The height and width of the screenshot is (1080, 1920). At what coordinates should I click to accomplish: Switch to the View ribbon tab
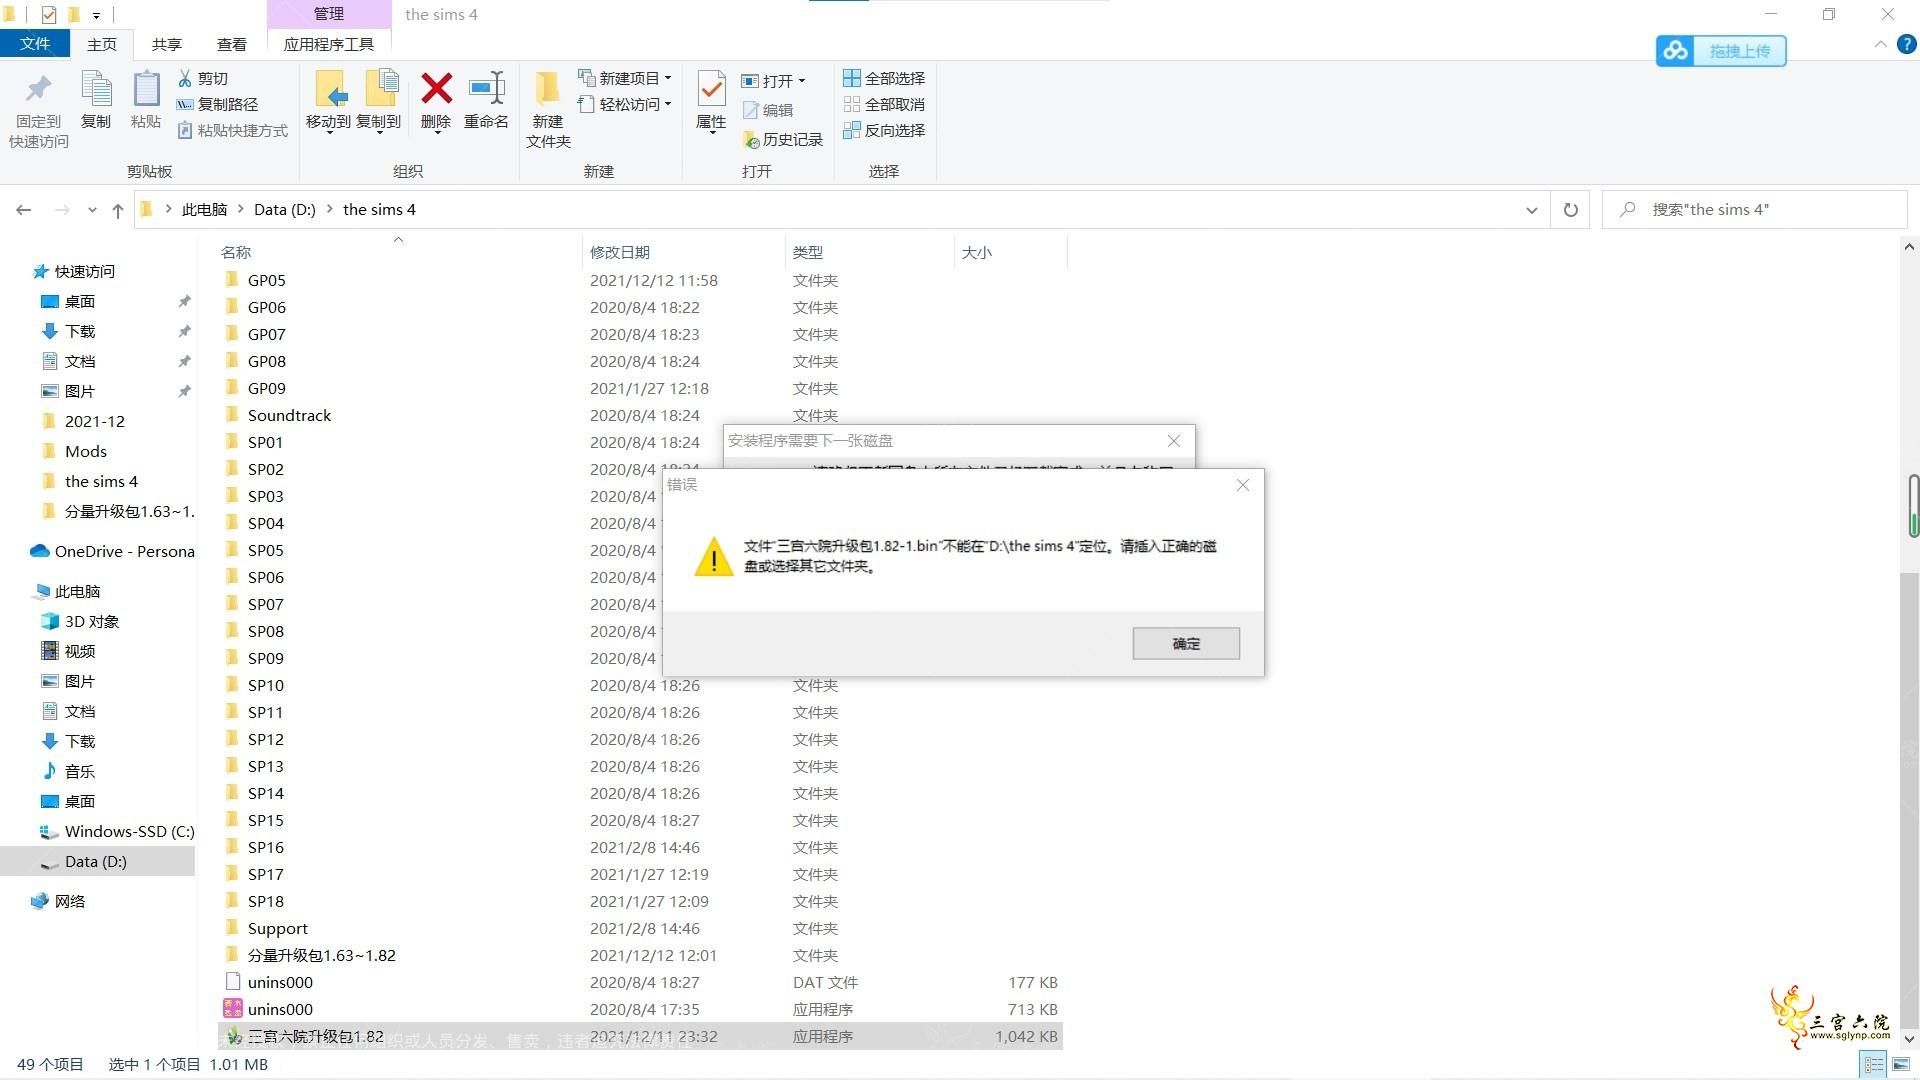232,44
